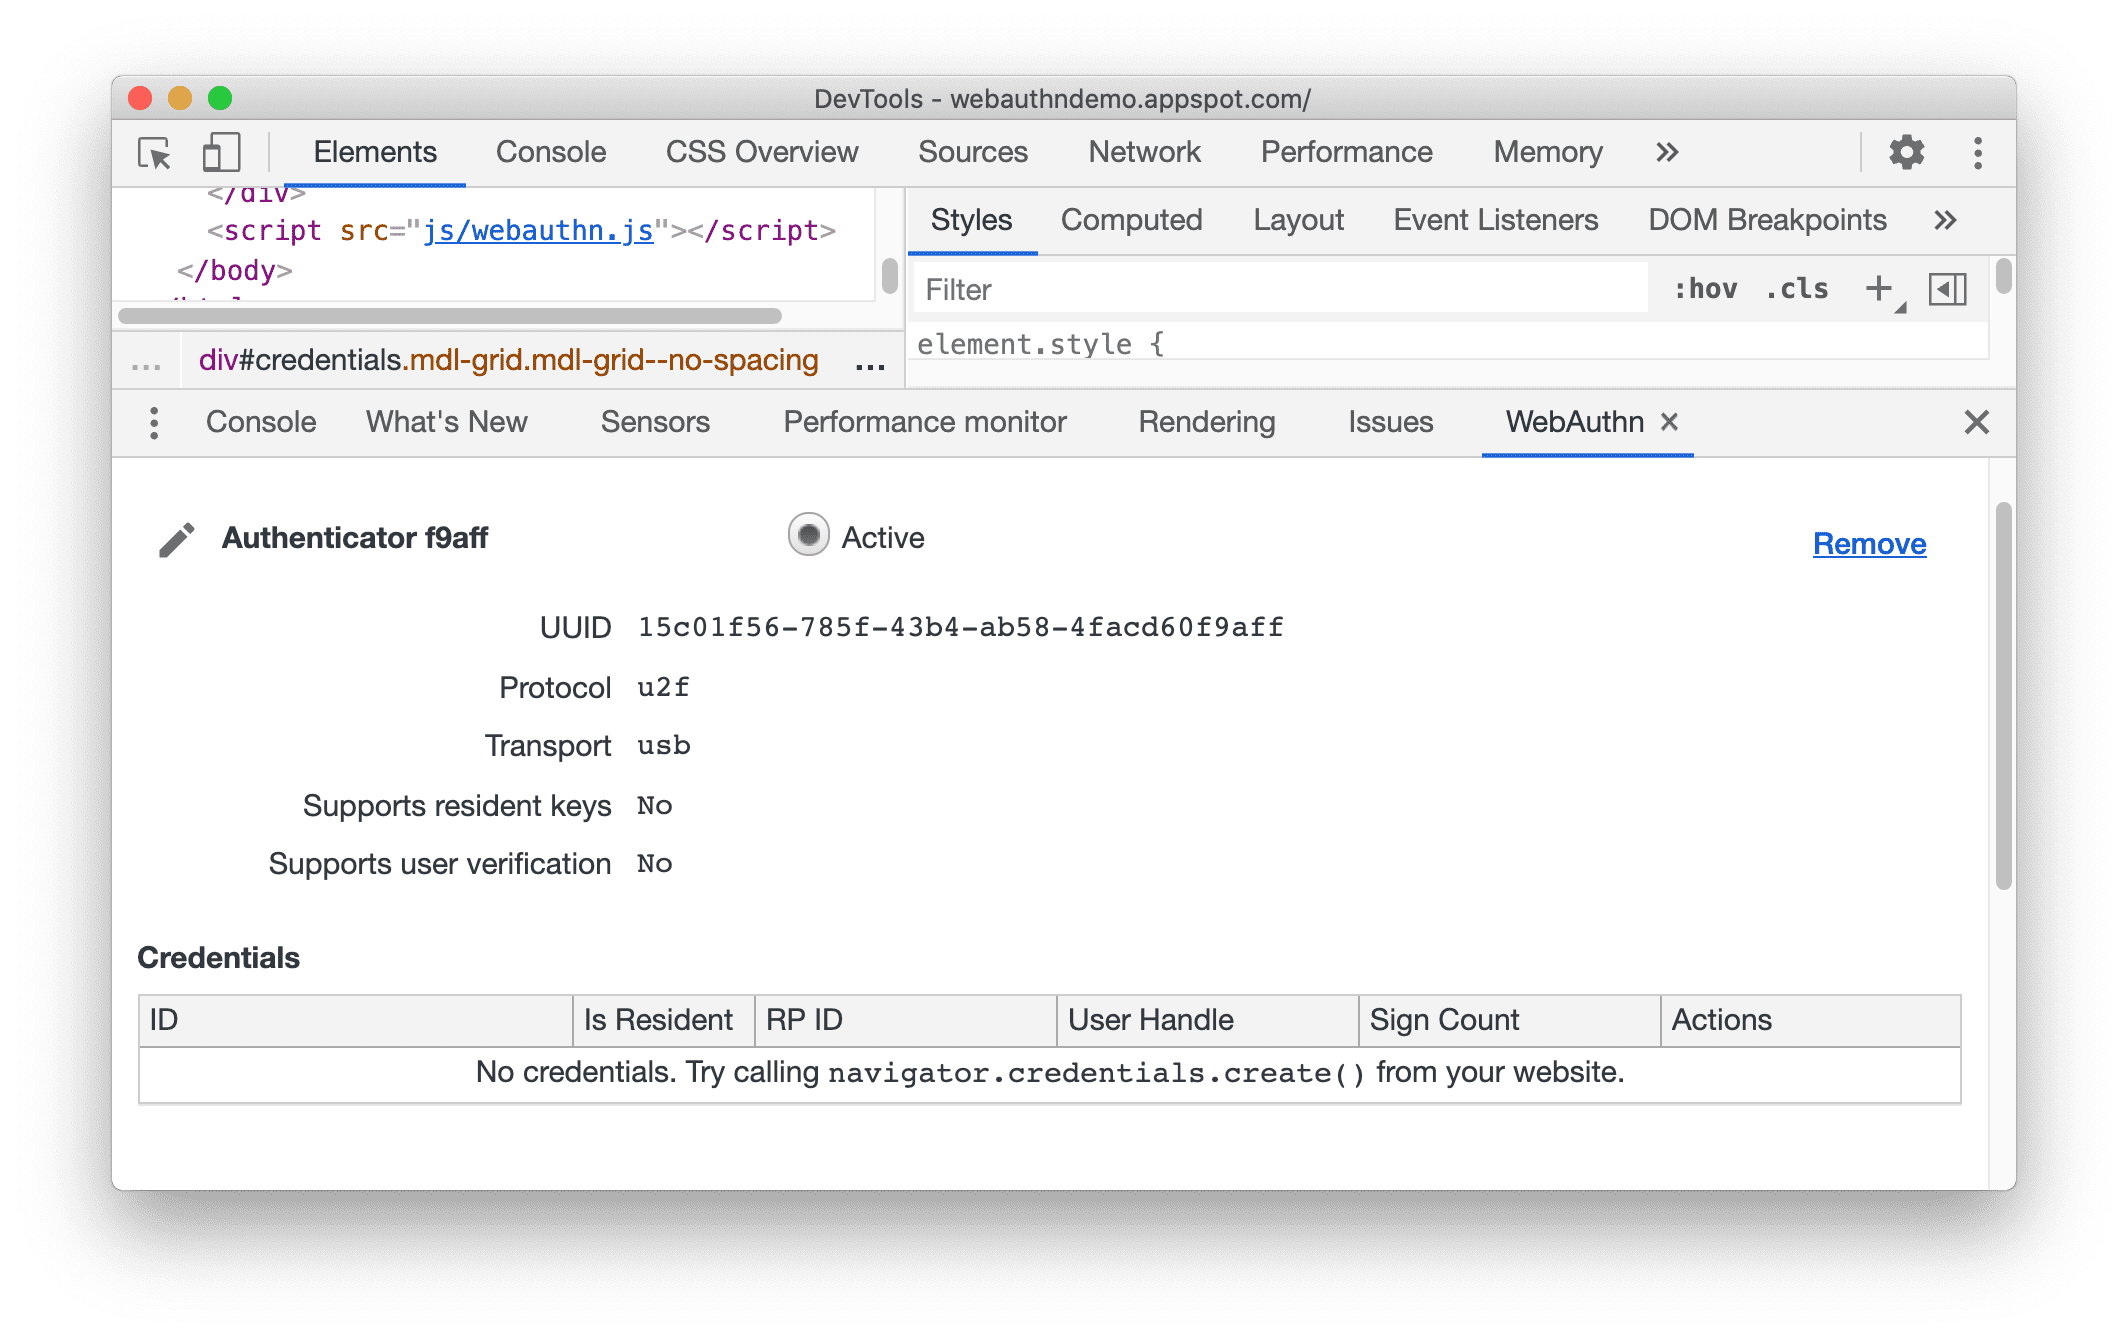
Task: Click the Remove link for authenticator
Action: [x=1869, y=543]
